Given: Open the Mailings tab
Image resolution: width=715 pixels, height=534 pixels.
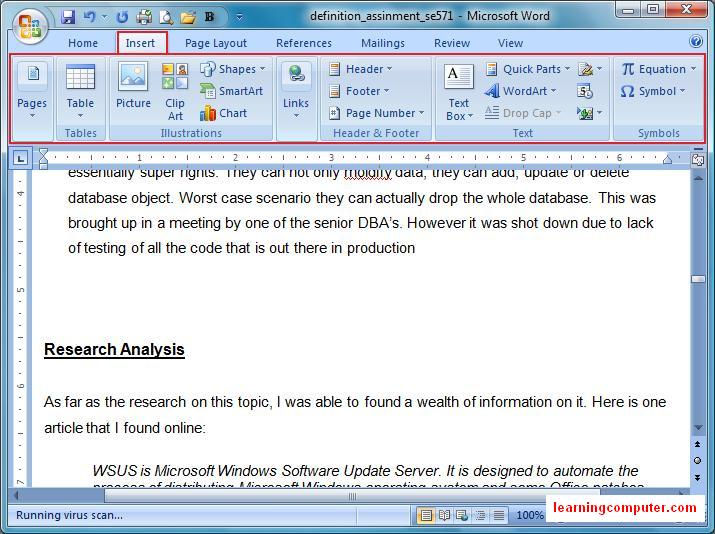Looking at the screenshot, I should [383, 43].
